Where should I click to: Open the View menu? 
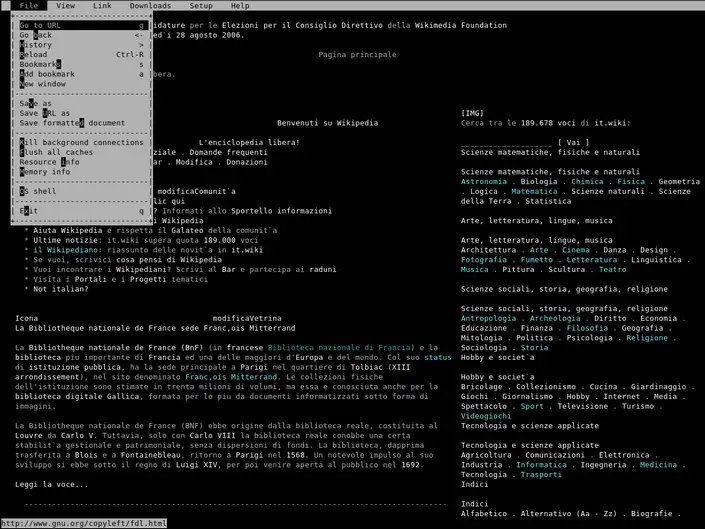[66, 5]
